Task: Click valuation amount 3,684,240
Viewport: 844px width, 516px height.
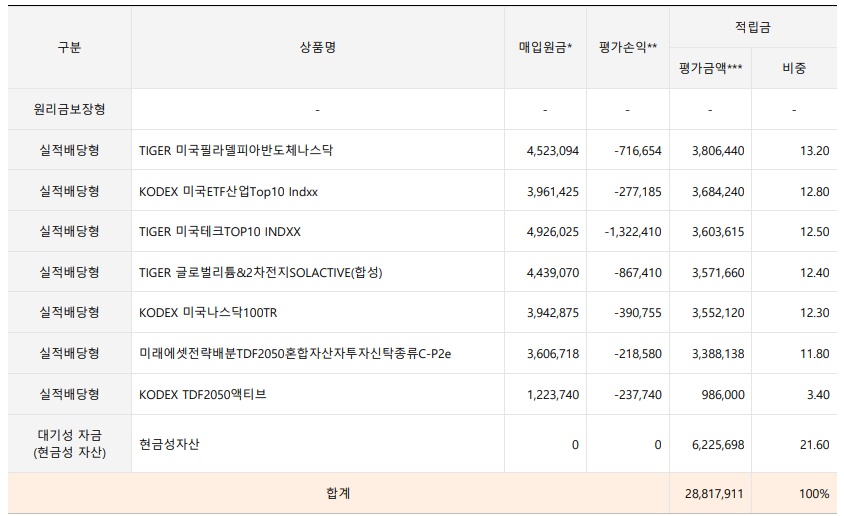Action: pyautogui.click(x=718, y=192)
